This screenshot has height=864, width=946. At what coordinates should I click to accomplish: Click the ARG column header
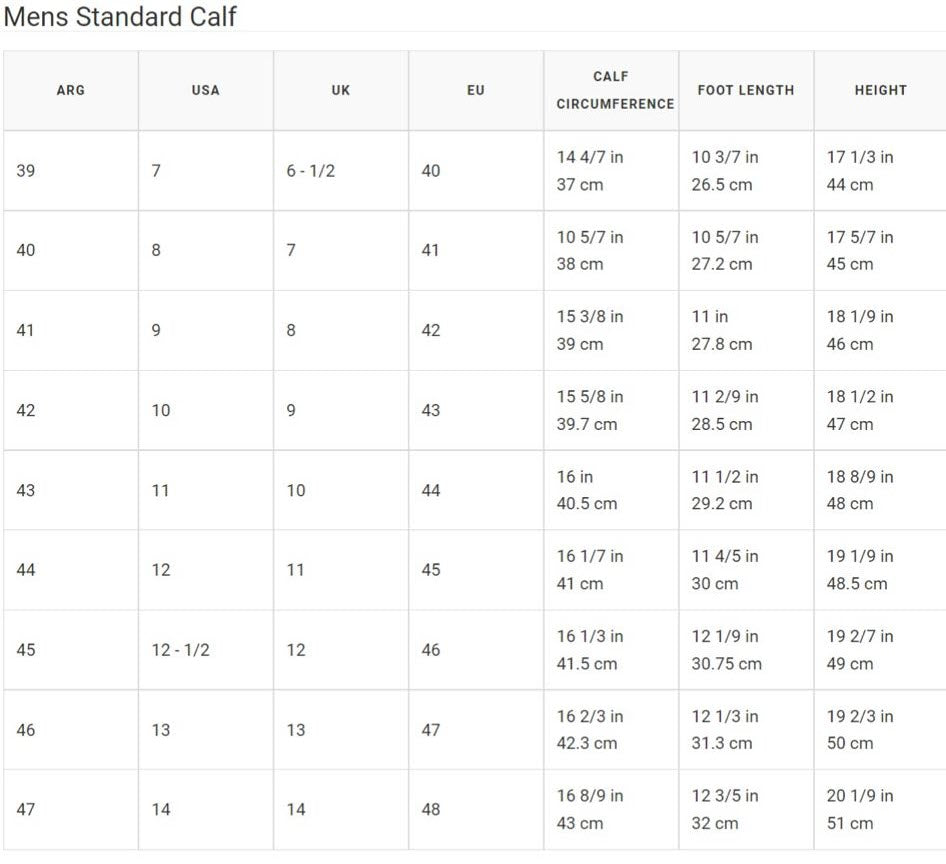tap(71, 90)
